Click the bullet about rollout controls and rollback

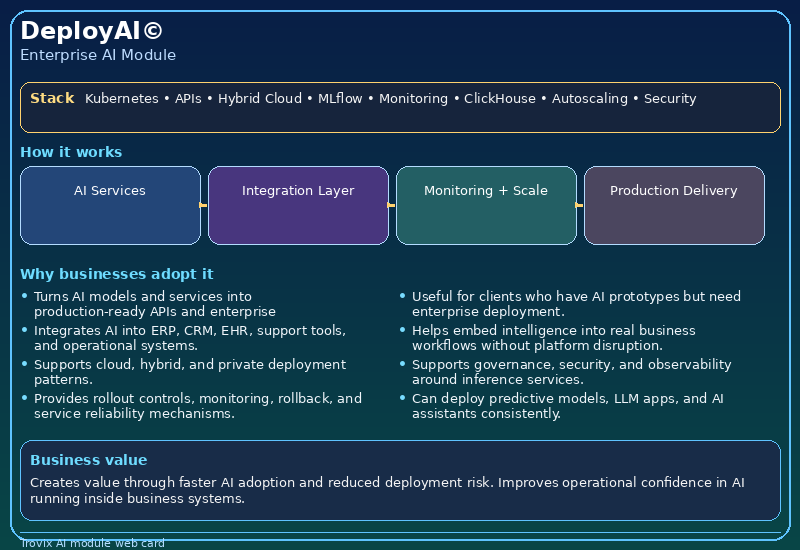(197, 406)
